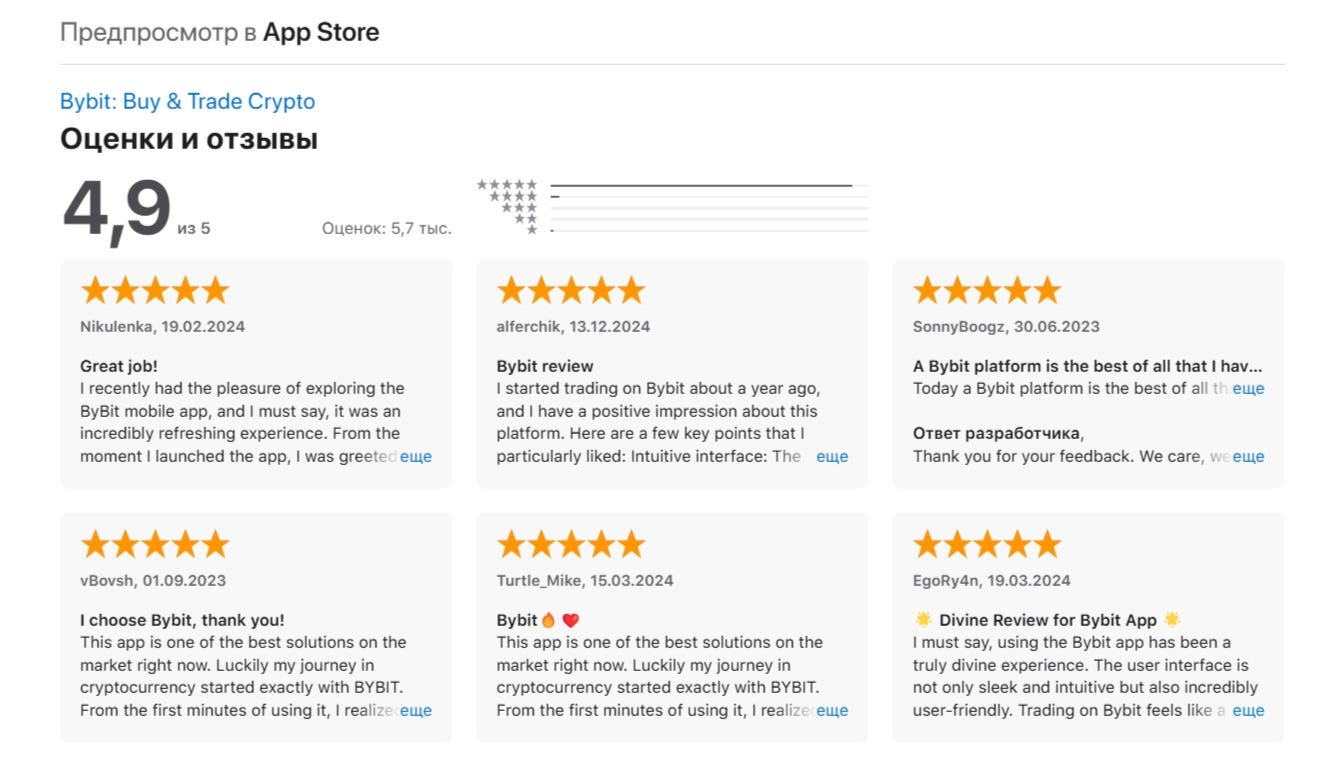Image resolution: width=1340 pixels, height=762 pixels.
Task: Click the stars in SonnyBoogz's review
Action: click(x=985, y=289)
